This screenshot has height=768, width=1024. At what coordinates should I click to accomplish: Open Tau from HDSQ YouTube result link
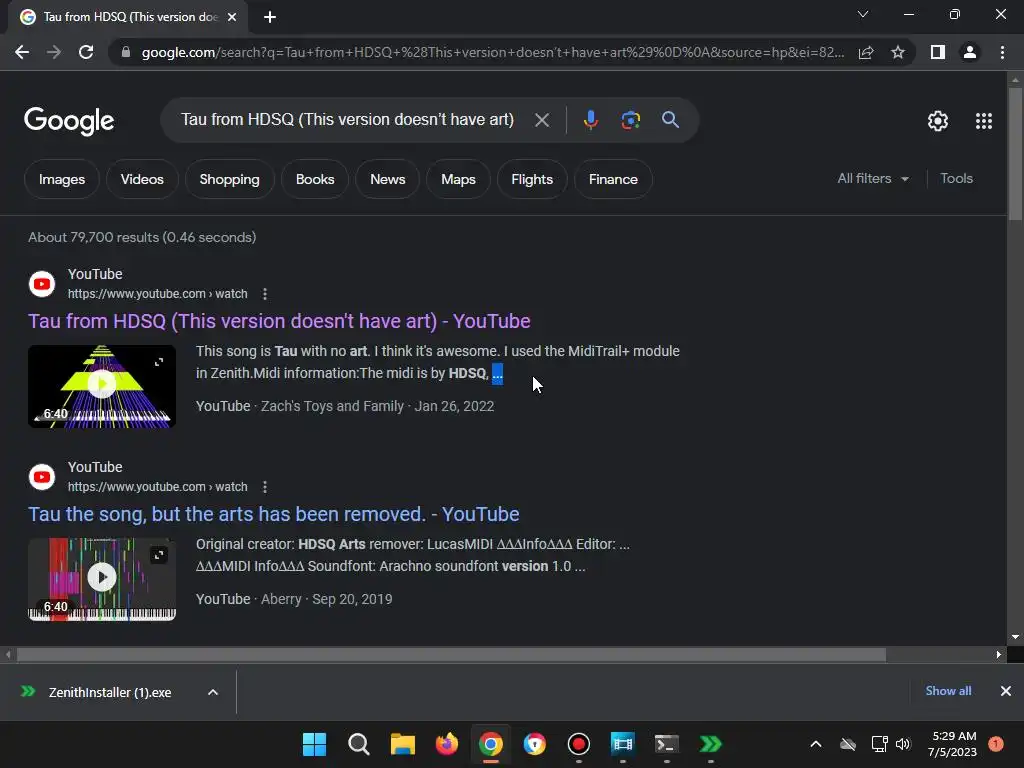pos(279,321)
